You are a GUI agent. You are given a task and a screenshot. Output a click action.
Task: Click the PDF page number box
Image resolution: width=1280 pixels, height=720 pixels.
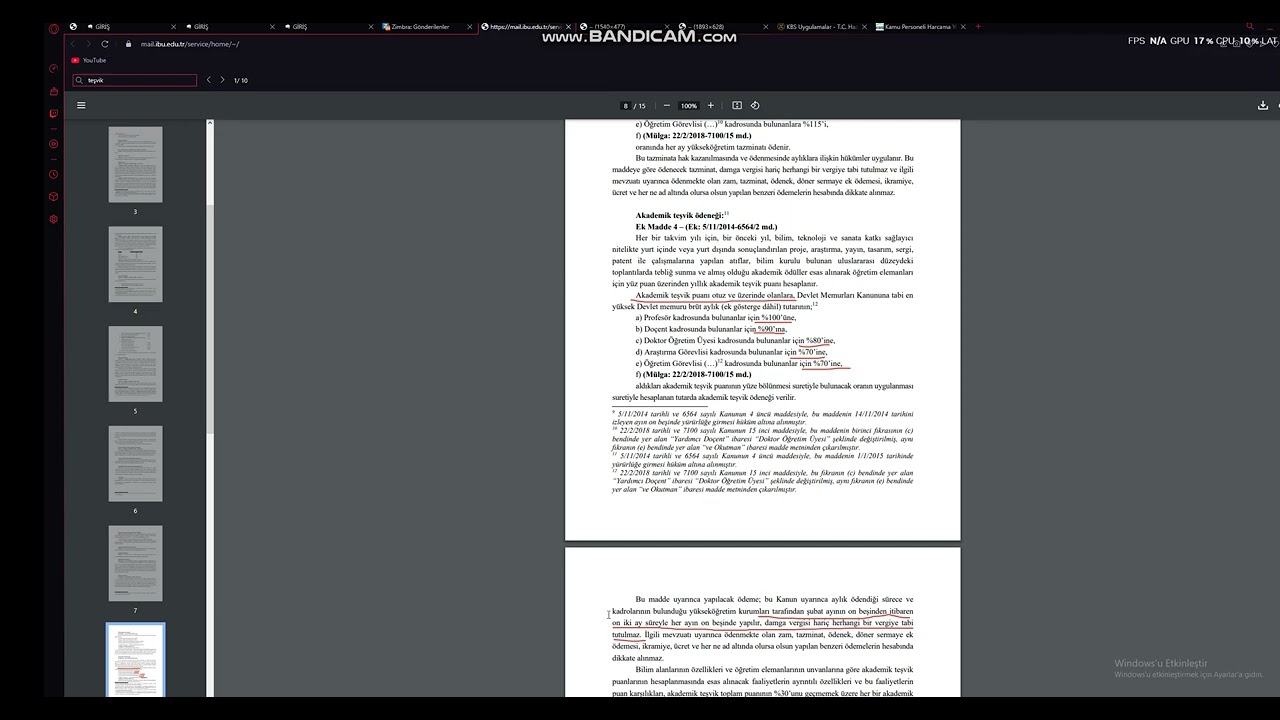click(626, 105)
